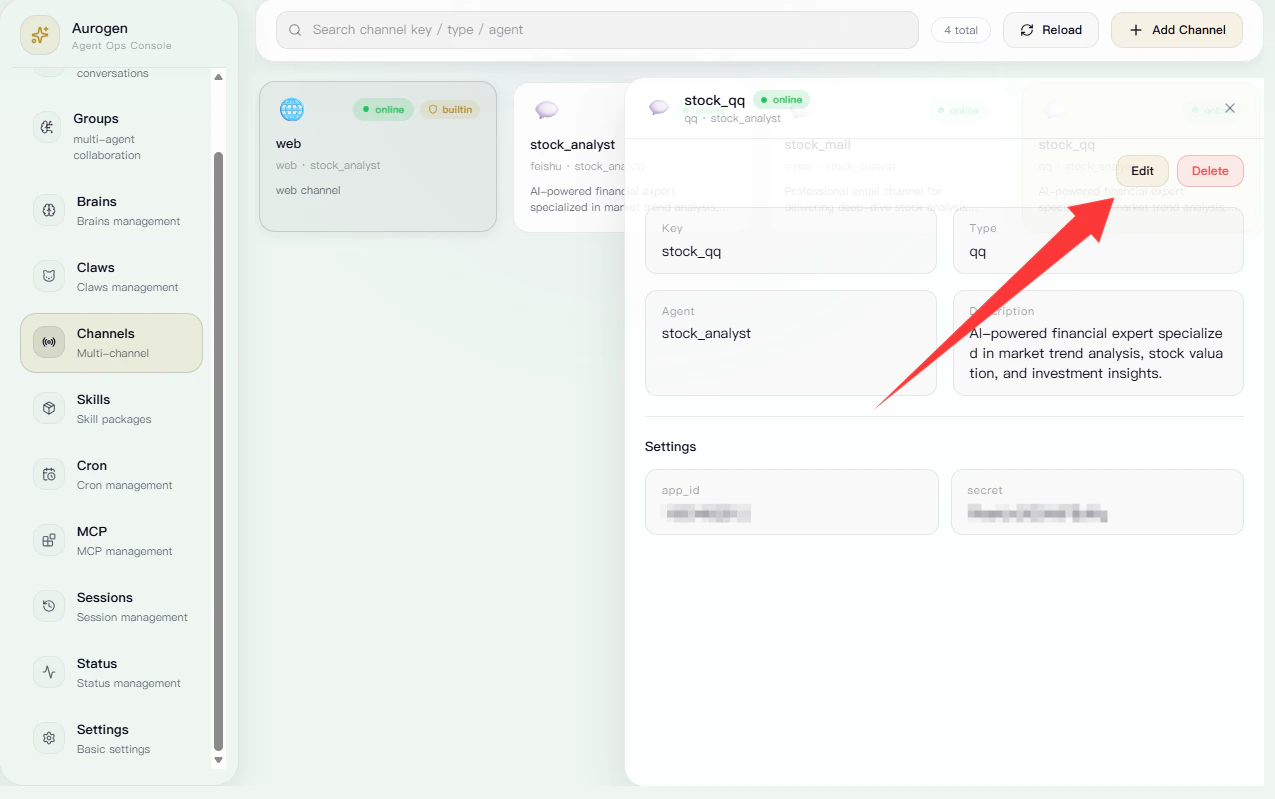Click online badge in stock_qq panel header
This screenshot has width=1275, height=799.
point(781,99)
